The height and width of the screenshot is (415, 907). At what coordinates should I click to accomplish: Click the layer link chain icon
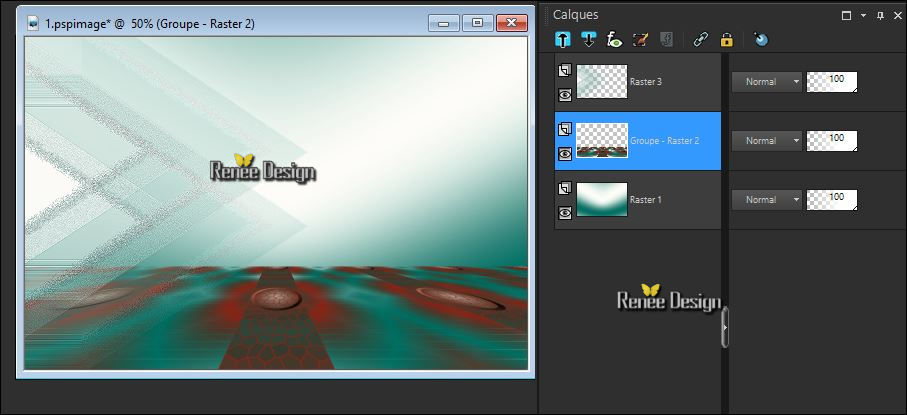point(700,39)
